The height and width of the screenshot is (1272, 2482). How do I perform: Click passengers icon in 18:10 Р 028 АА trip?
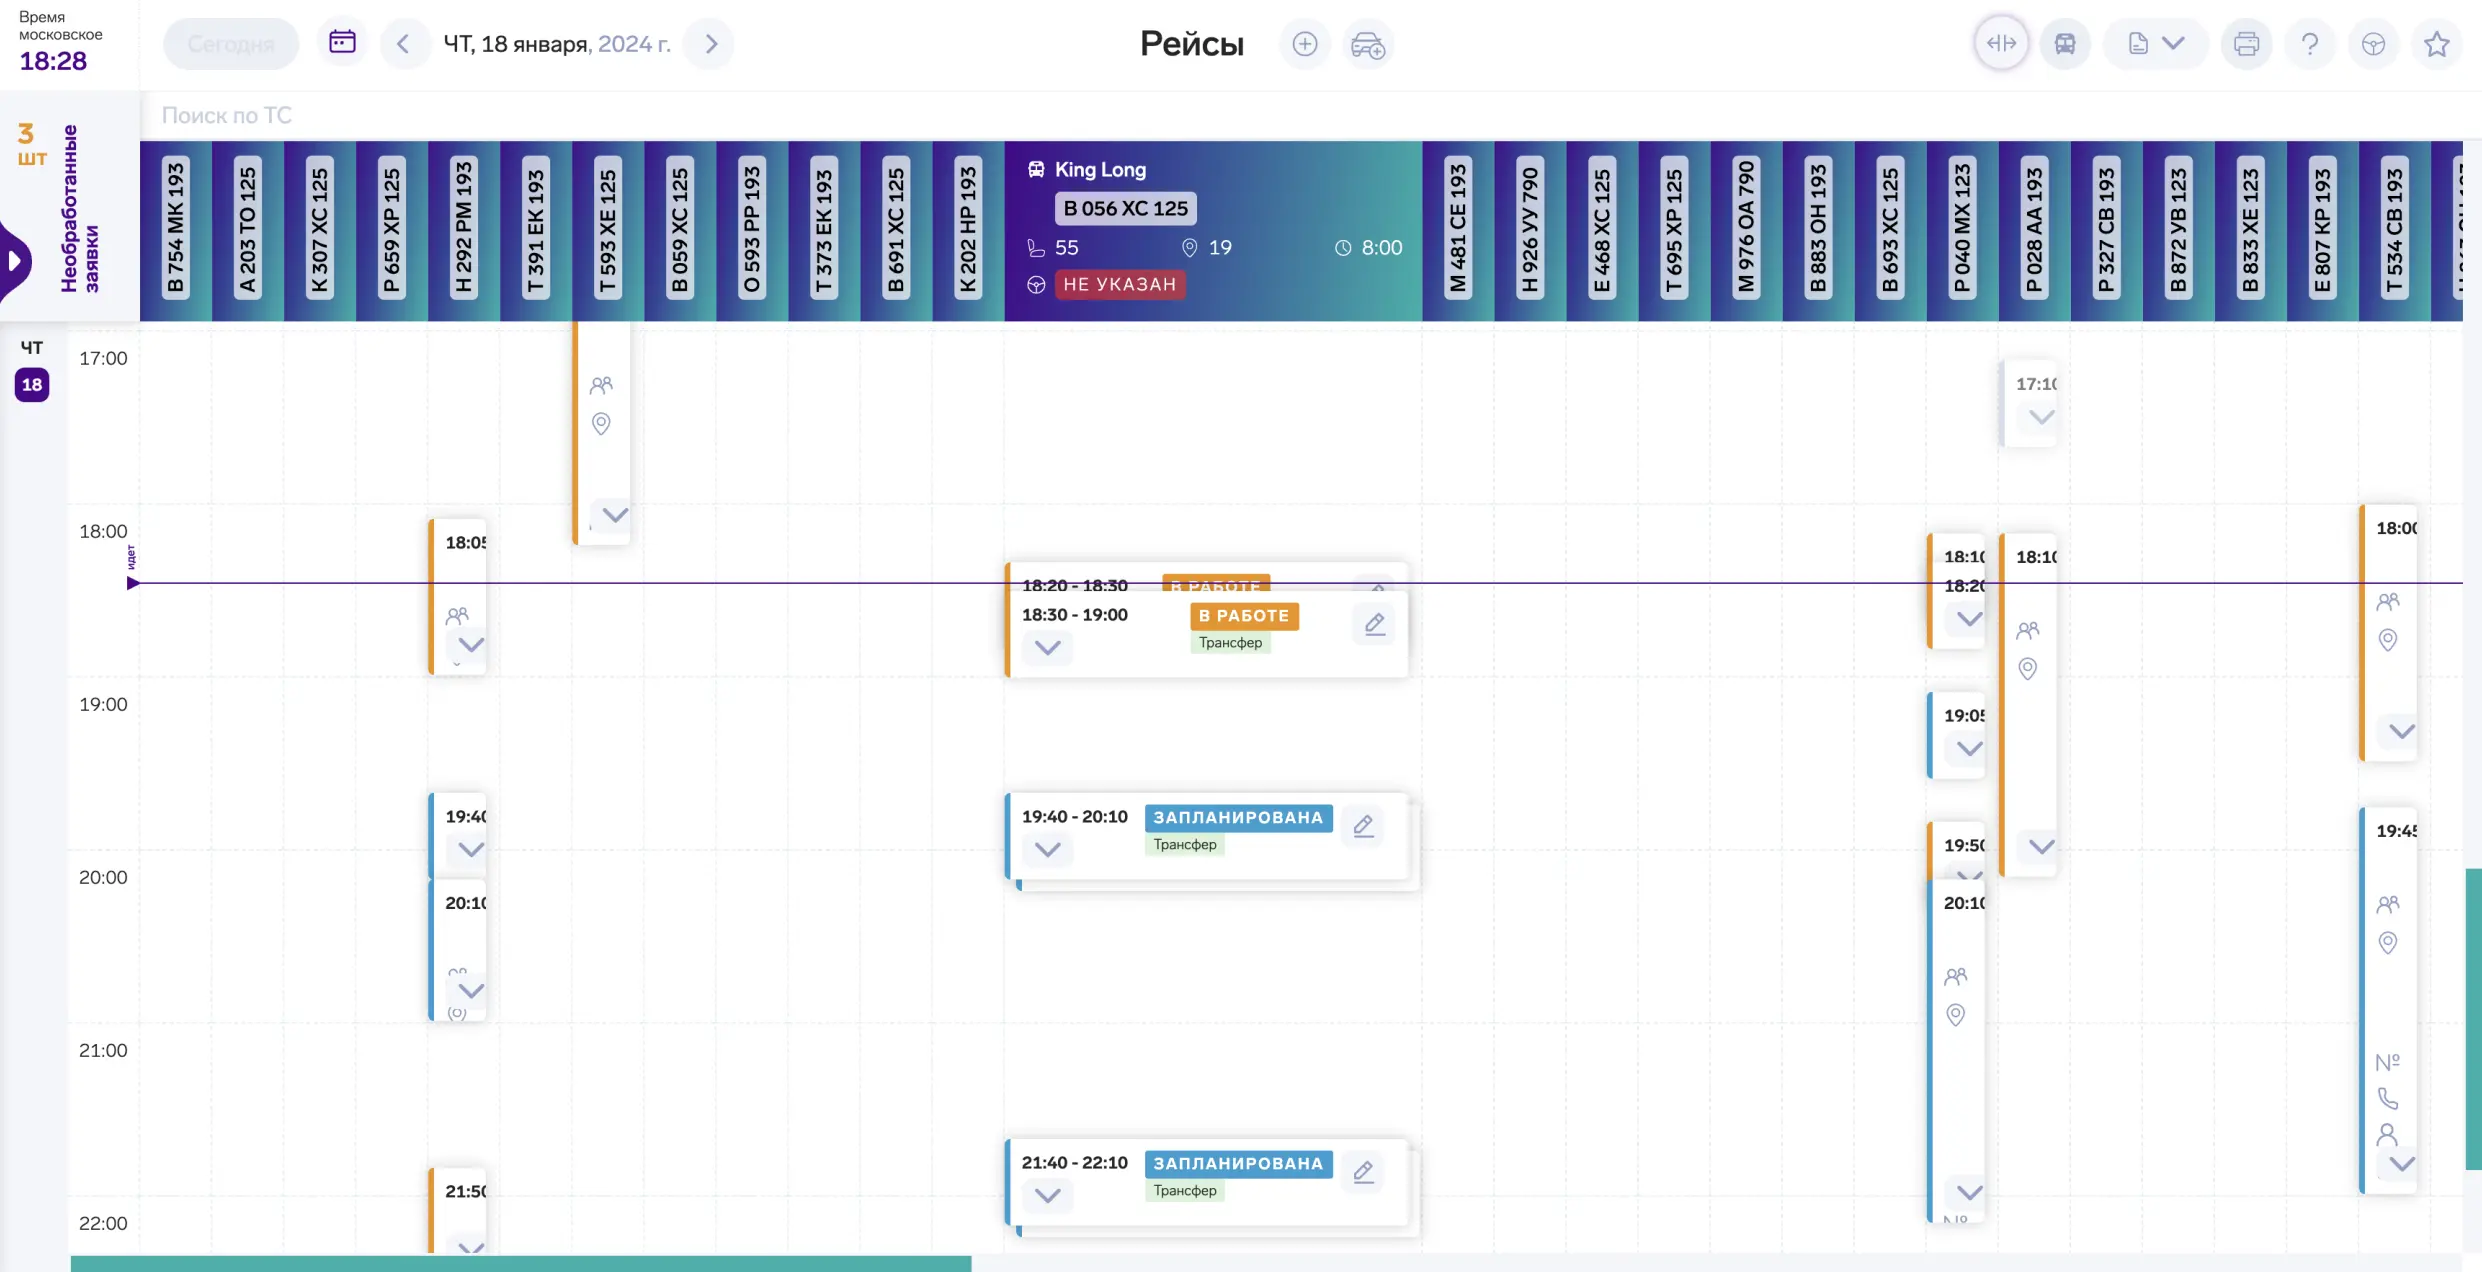tap(2027, 630)
